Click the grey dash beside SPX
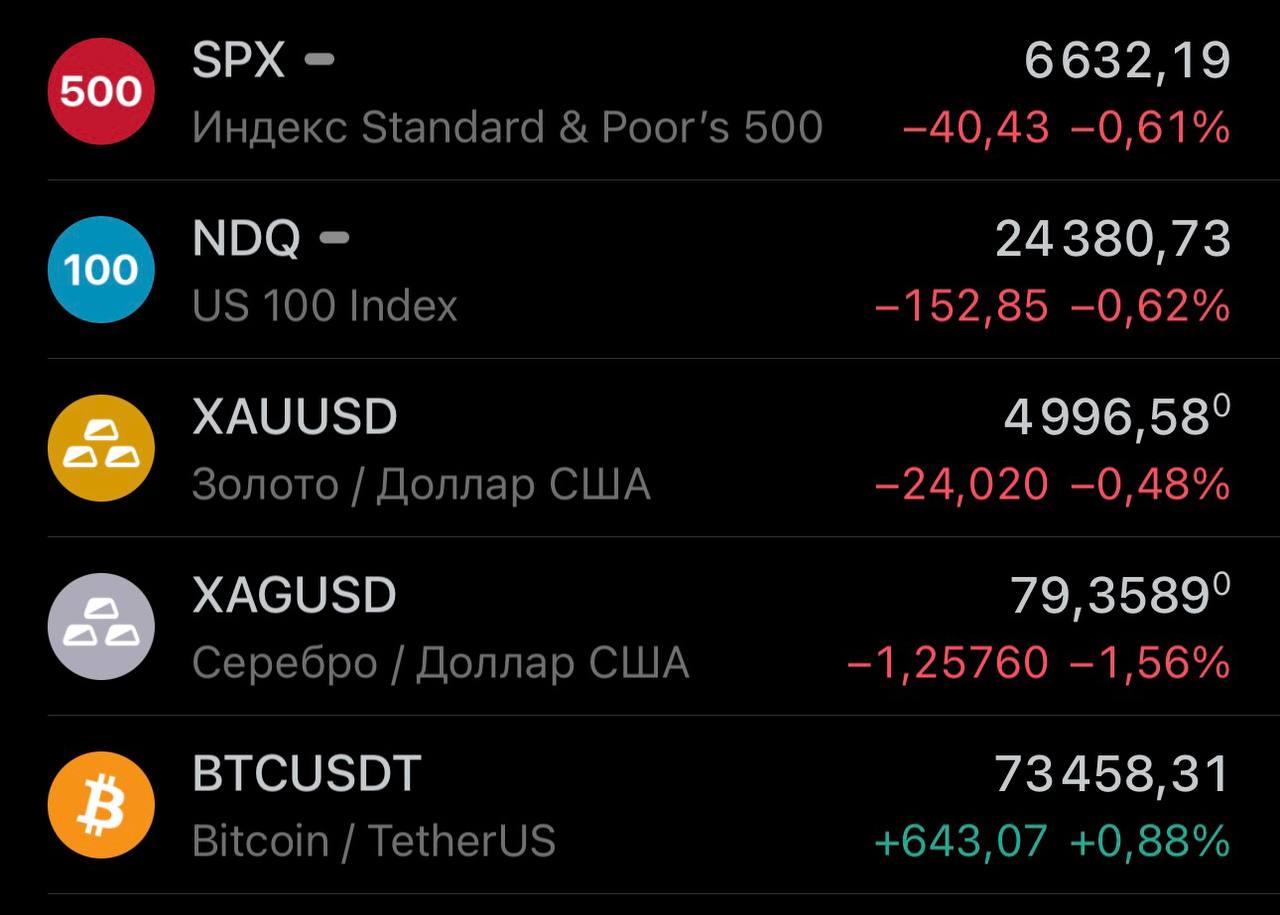This screenshot has height=915, width=1280. point(319,60)
